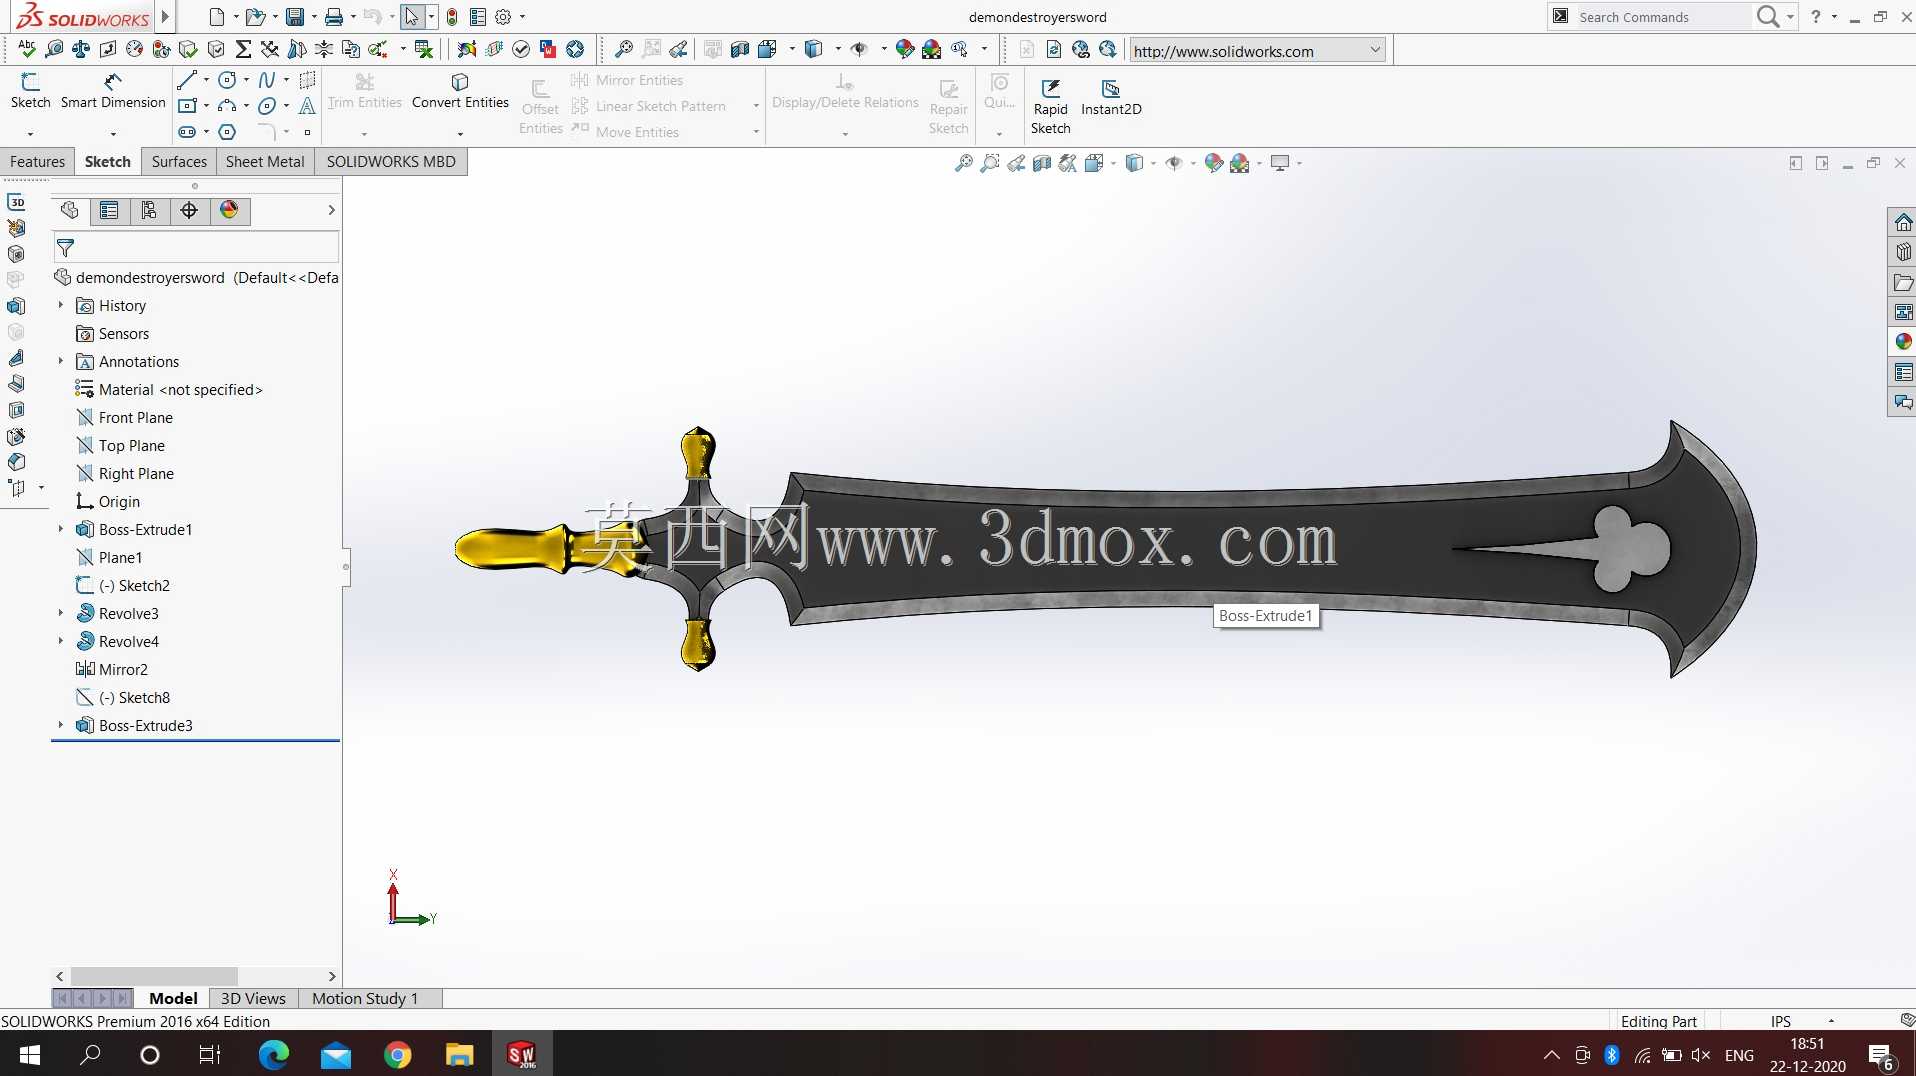
Task: Open the Section View tool in view toolbar
Action: tap(1042, 163)
